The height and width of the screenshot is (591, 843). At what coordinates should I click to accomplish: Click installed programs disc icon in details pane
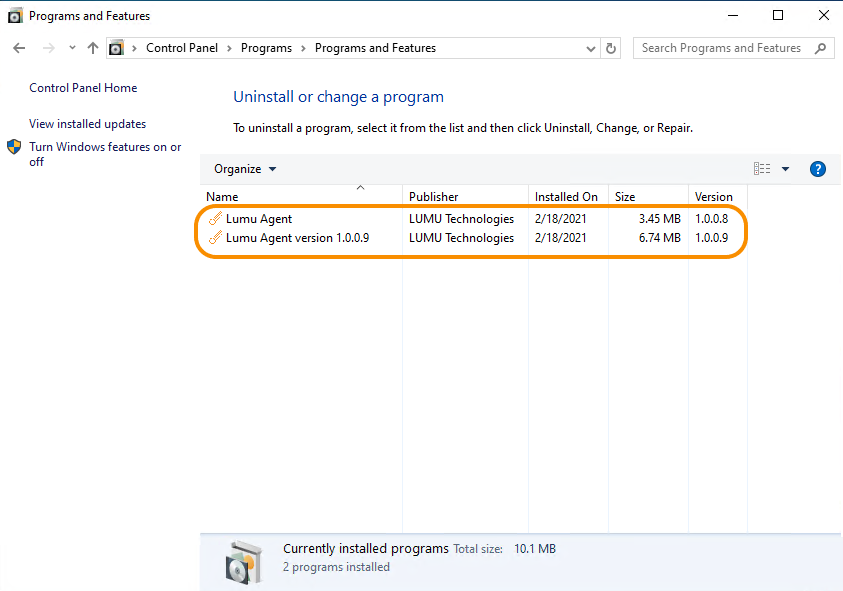tap(244, 562)
